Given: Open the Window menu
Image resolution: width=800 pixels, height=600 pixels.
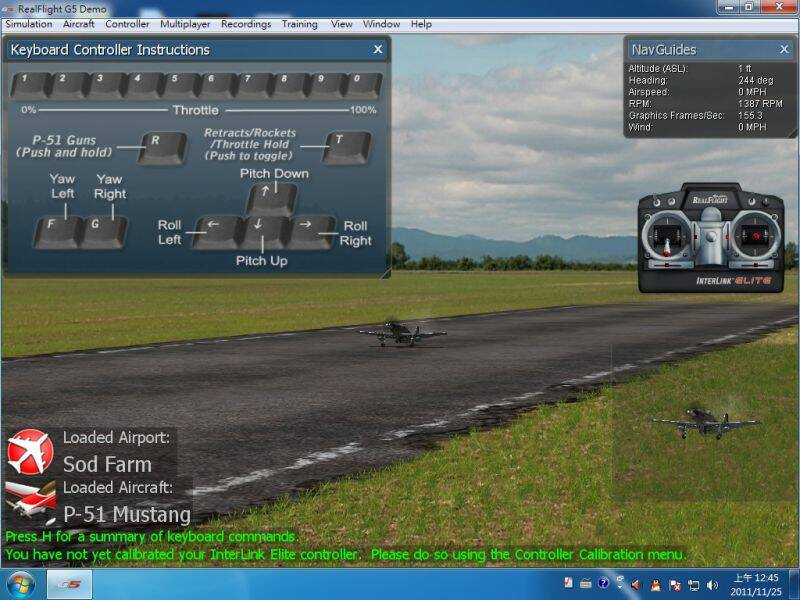Looking at the screenshot, I should [381, 24].
